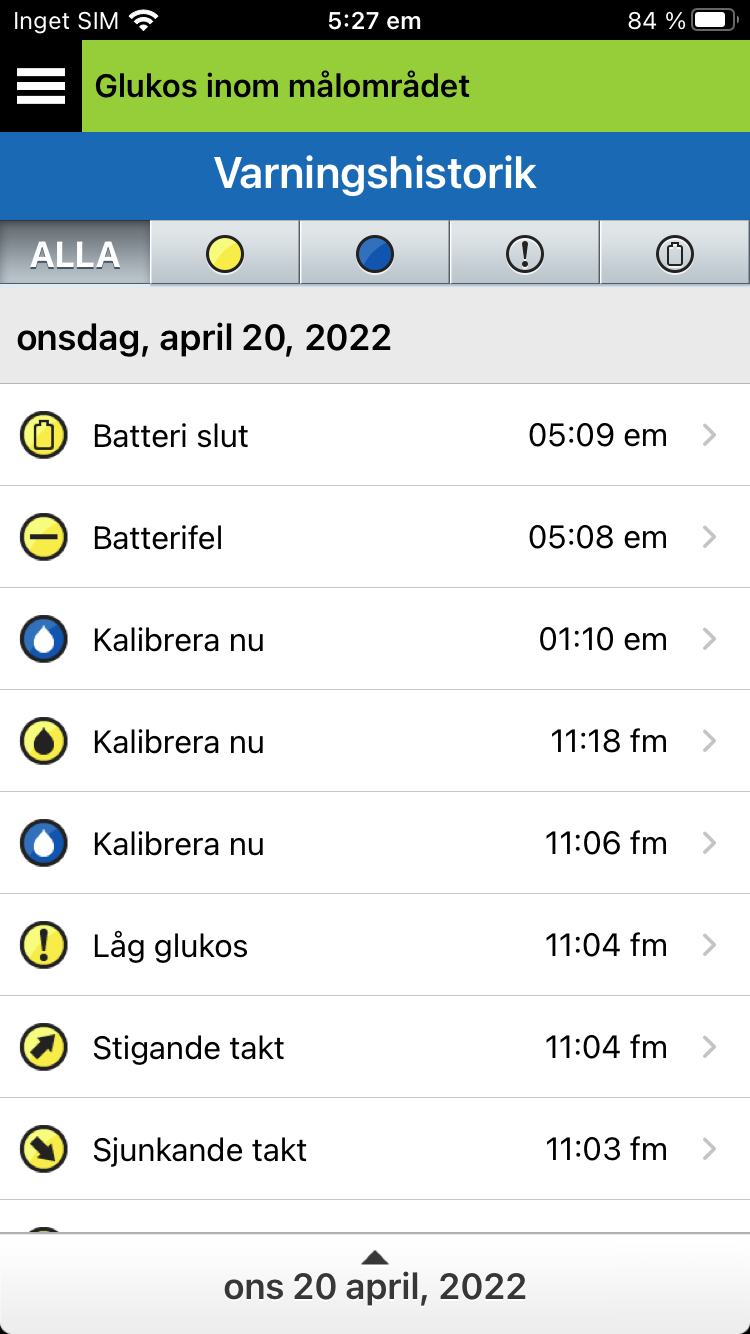Expand Låg glukos details chevron

click(709, 946)
